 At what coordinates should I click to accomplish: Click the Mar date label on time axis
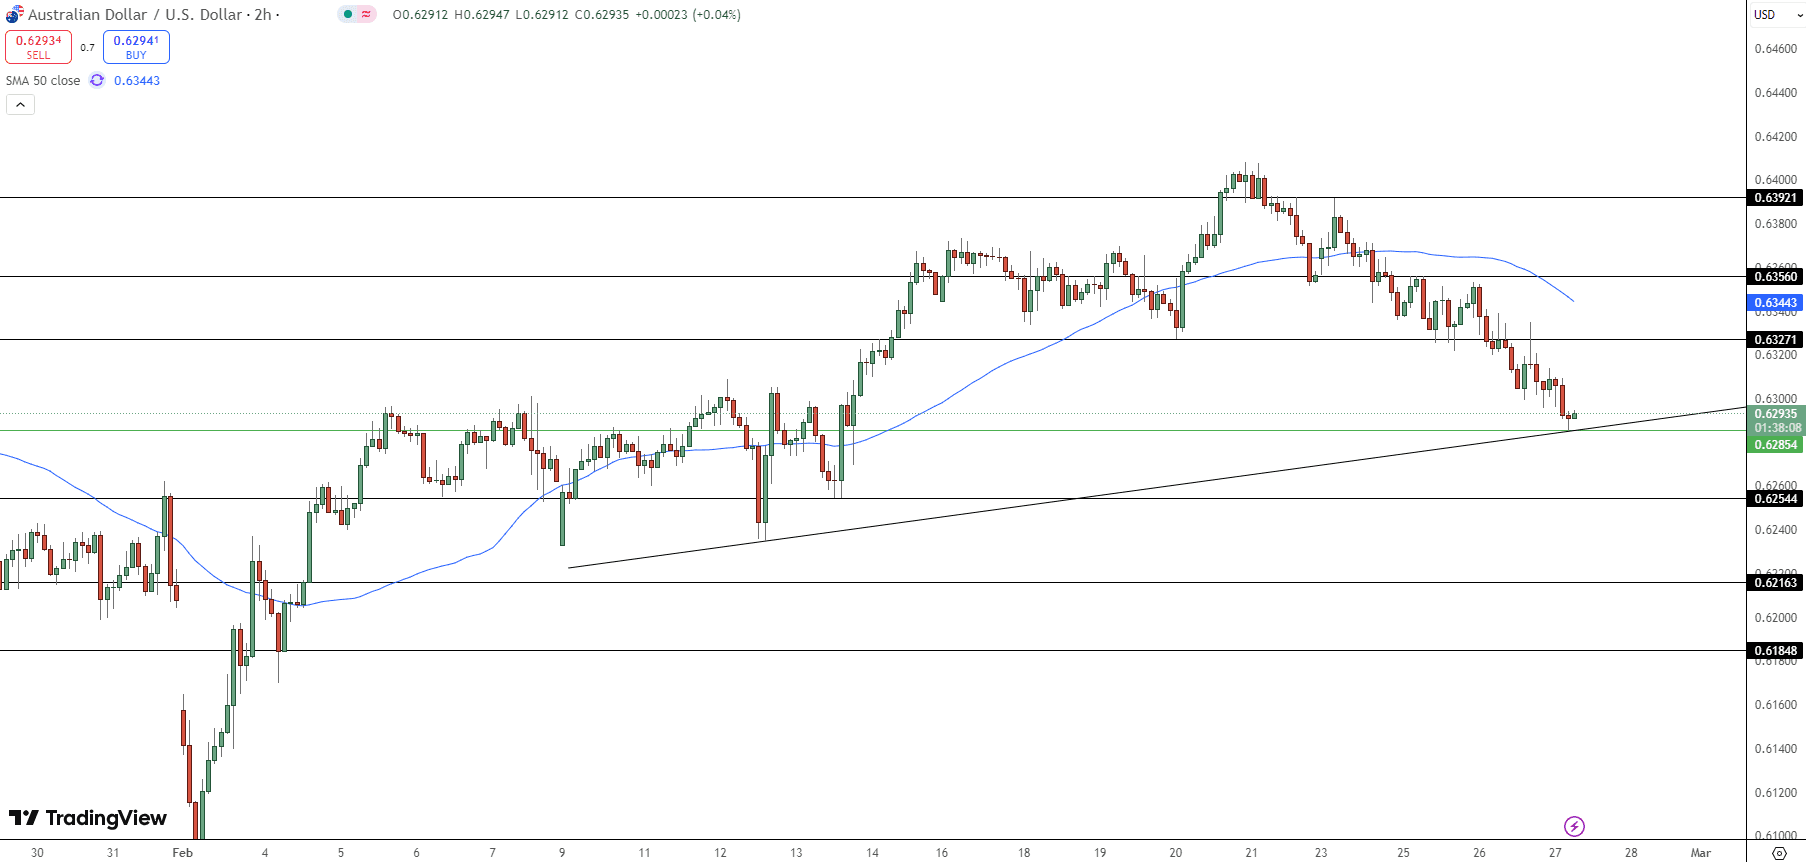[1700, 853]
